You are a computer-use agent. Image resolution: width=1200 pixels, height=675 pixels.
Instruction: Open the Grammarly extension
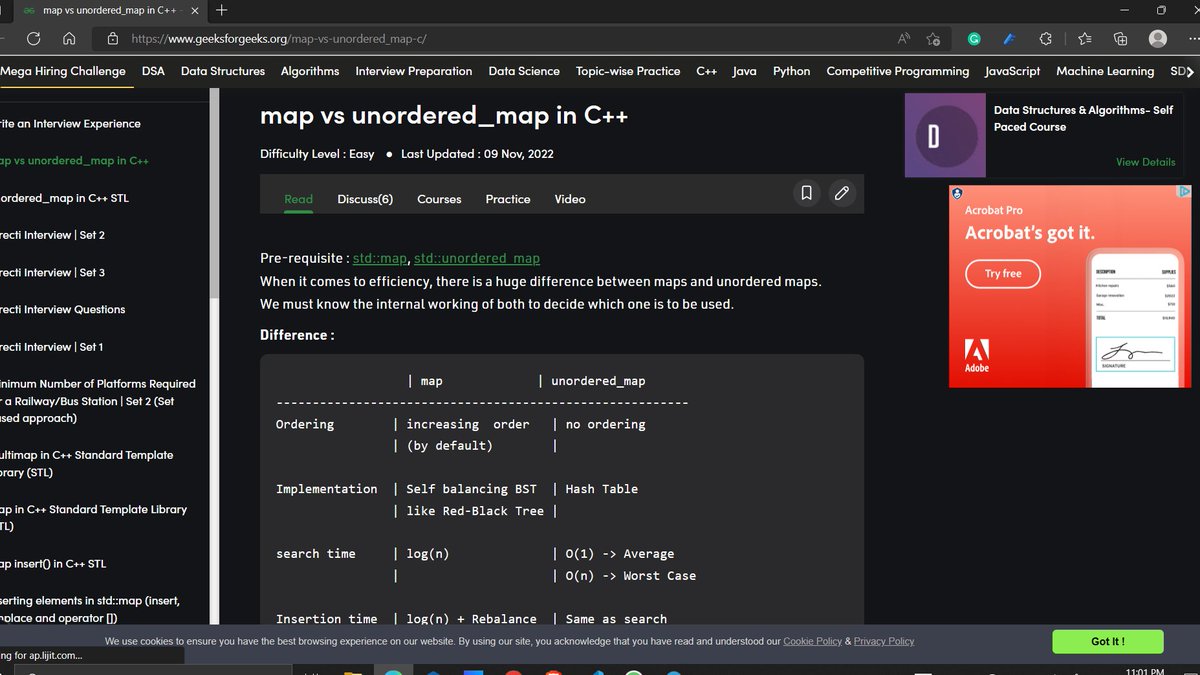[x=973, y=39]
